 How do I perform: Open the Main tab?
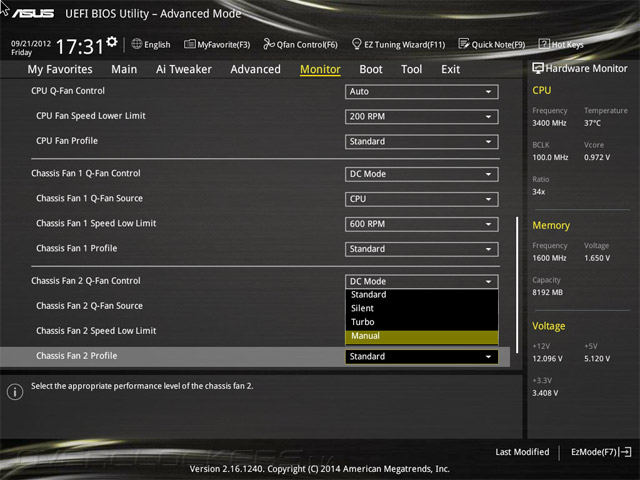(124, 69)
